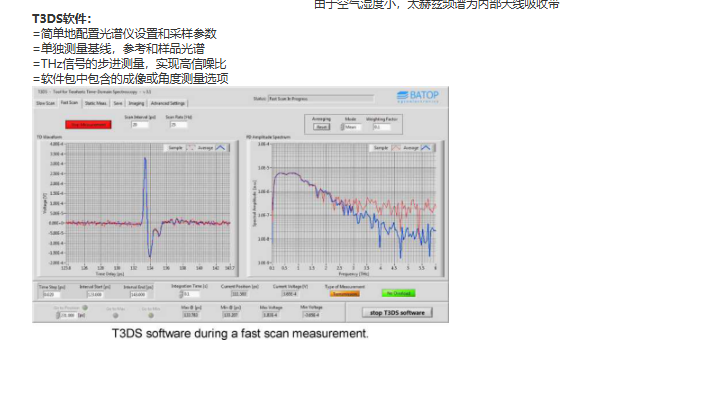Screen dimensions: 706x408
Task: Click the Sample legend icon in FD Amplitude Spectrum
Action: coord(397,146)
